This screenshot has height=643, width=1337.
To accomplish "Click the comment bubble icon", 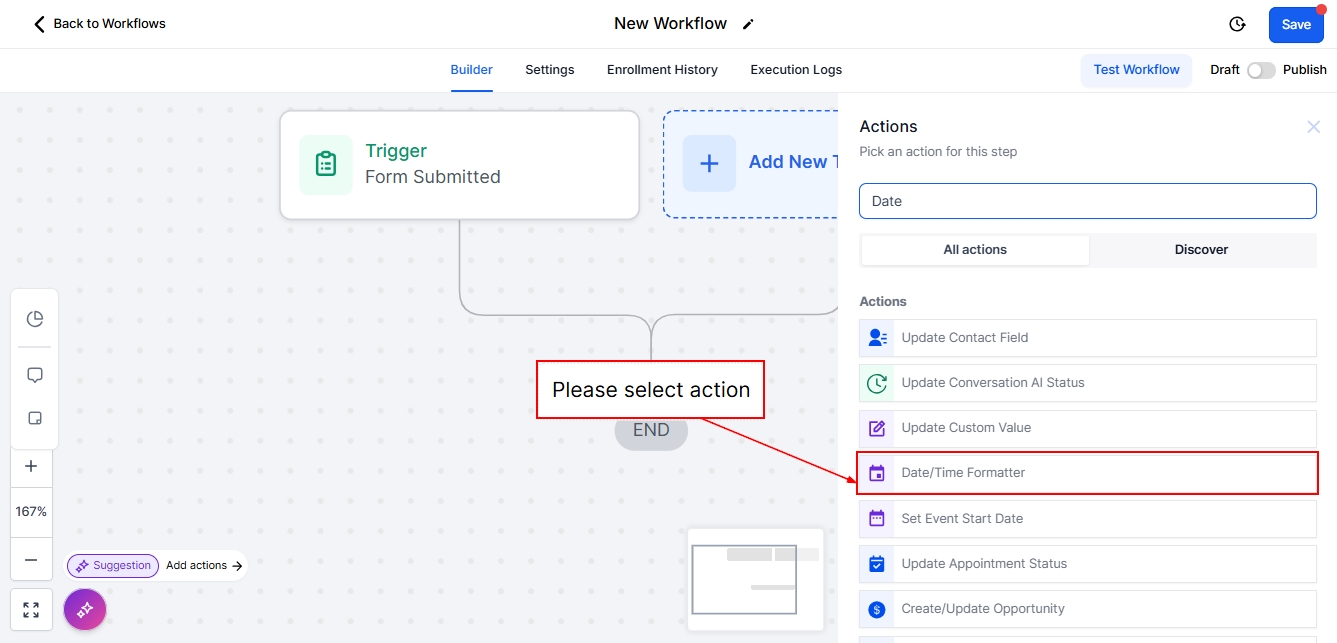I will (x=35, y=375).
